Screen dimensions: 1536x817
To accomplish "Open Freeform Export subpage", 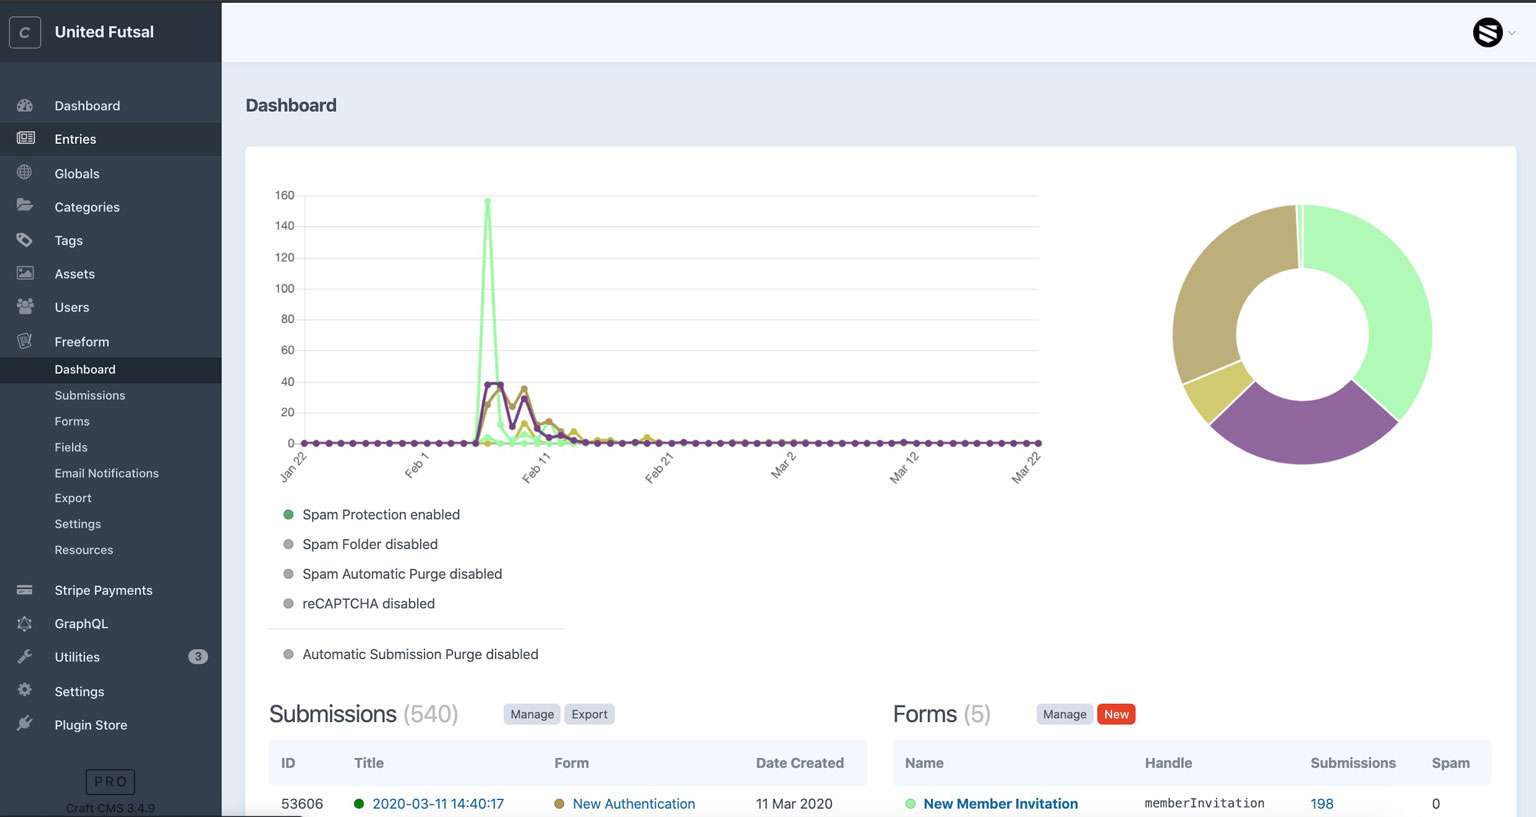I will coord(73,498).
